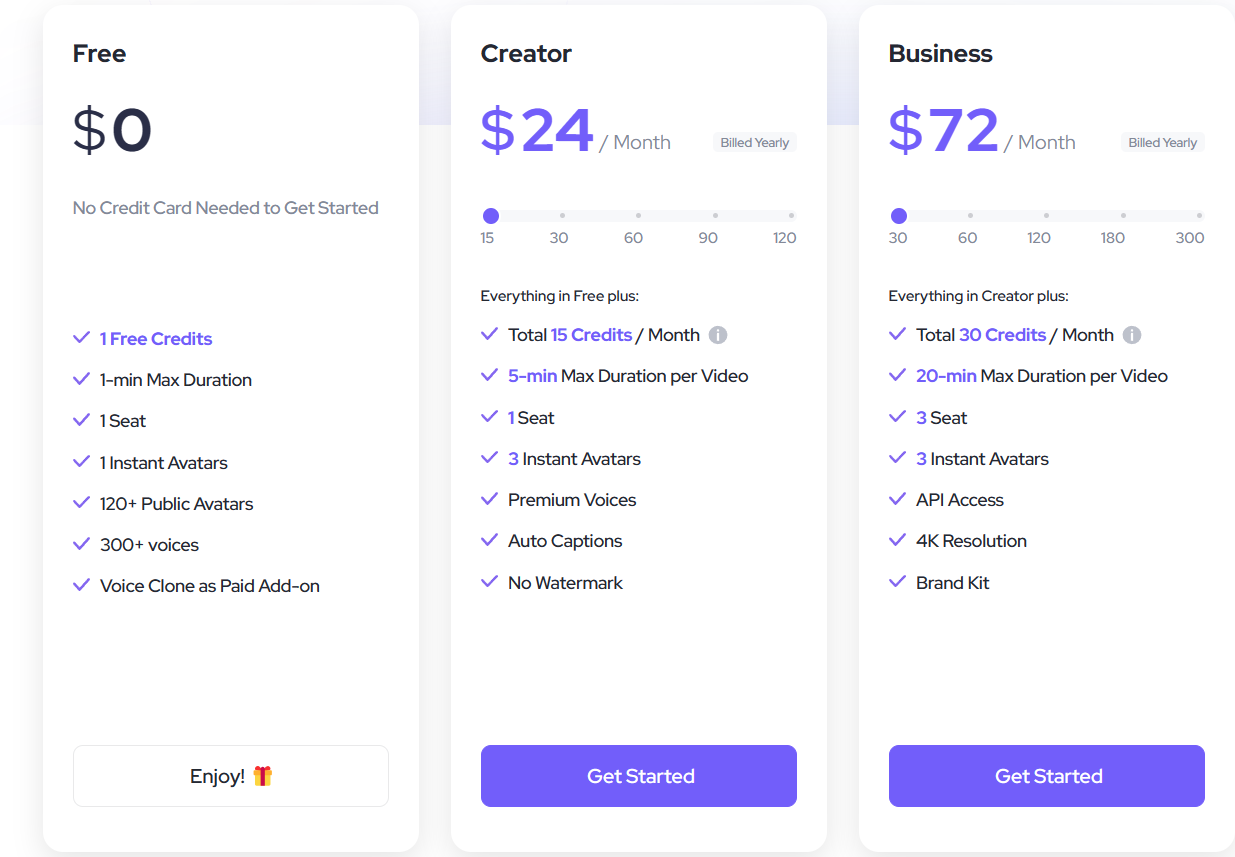Select the 60 mark on Creator slider
This screenshot has width=1235, height=857.
point(638,216)
